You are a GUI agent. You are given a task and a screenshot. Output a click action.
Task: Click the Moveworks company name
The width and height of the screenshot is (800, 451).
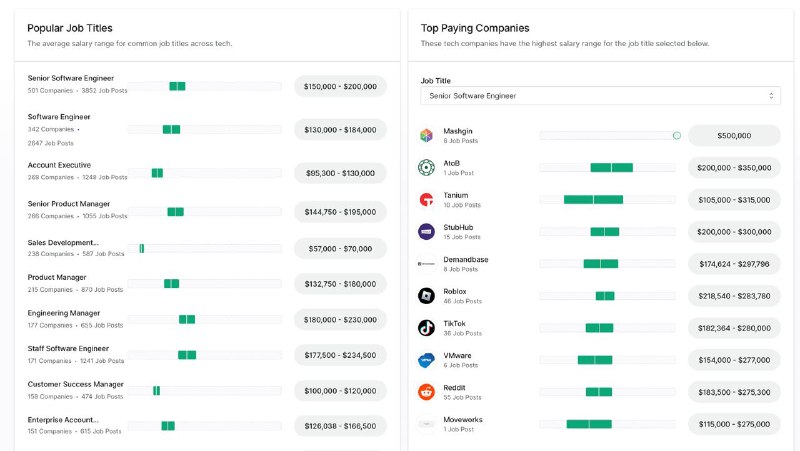464,419
